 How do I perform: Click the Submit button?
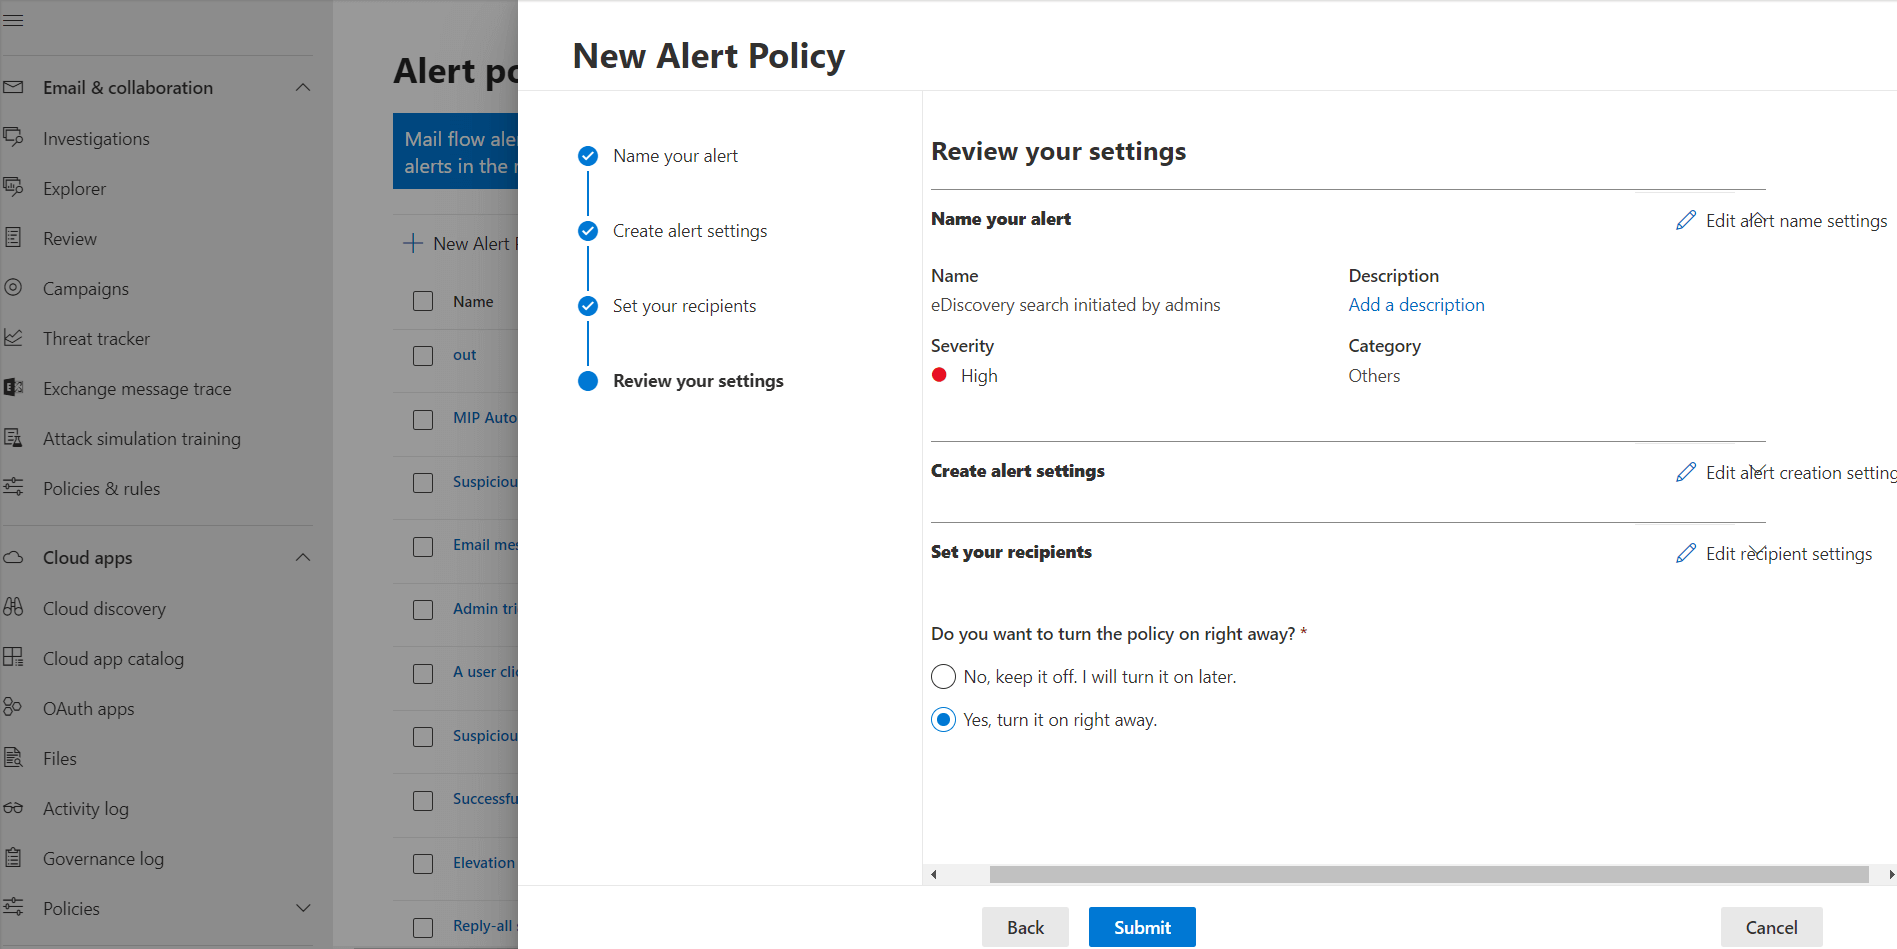tap(1141, 927)
